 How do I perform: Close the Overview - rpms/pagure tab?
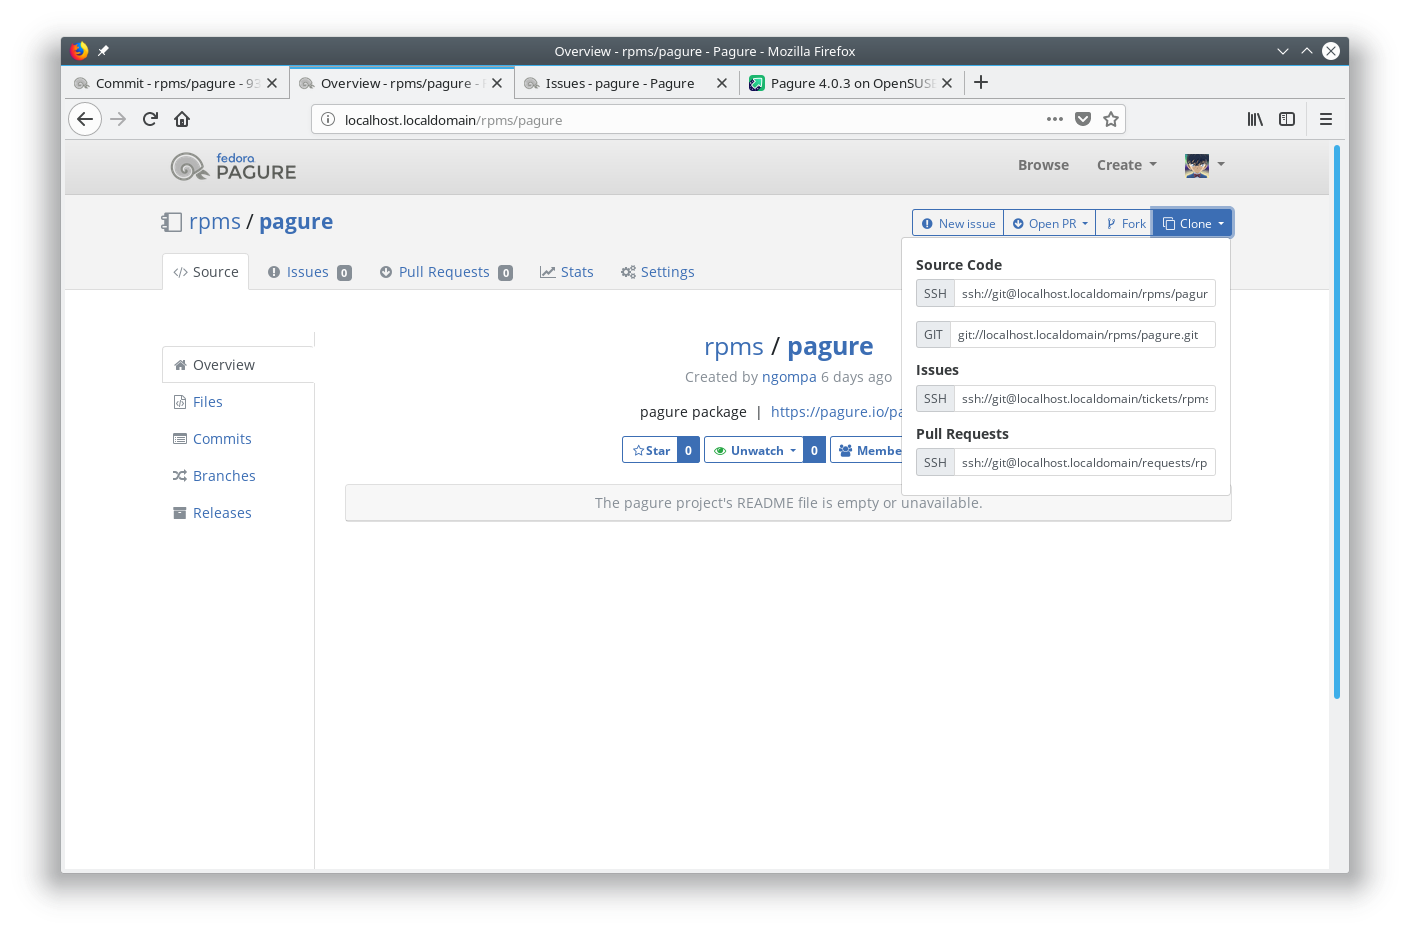pyautogui.click(x=497, y=83)
